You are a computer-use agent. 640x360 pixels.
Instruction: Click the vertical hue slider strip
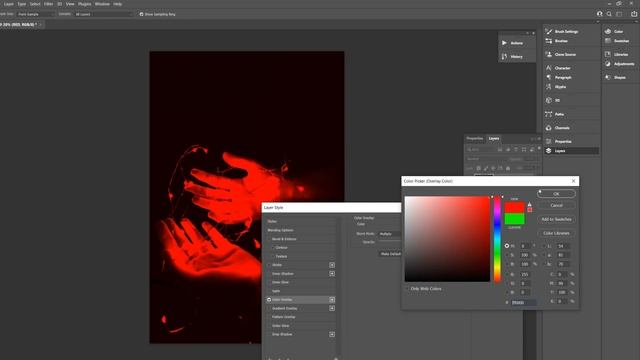tap(497, 239)
